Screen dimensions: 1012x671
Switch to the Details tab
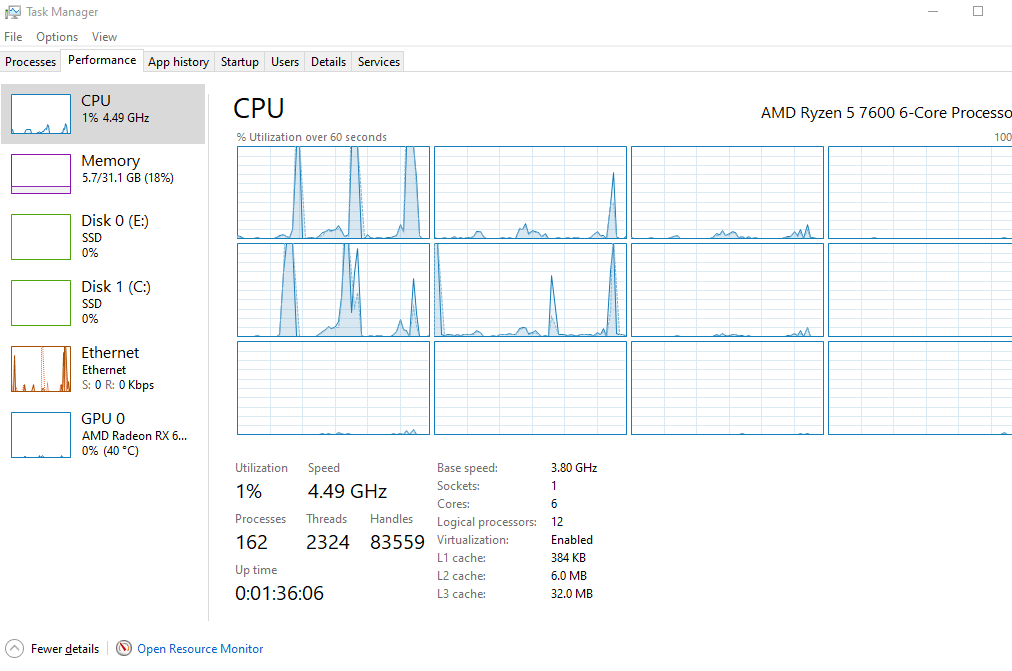point(328,62)
